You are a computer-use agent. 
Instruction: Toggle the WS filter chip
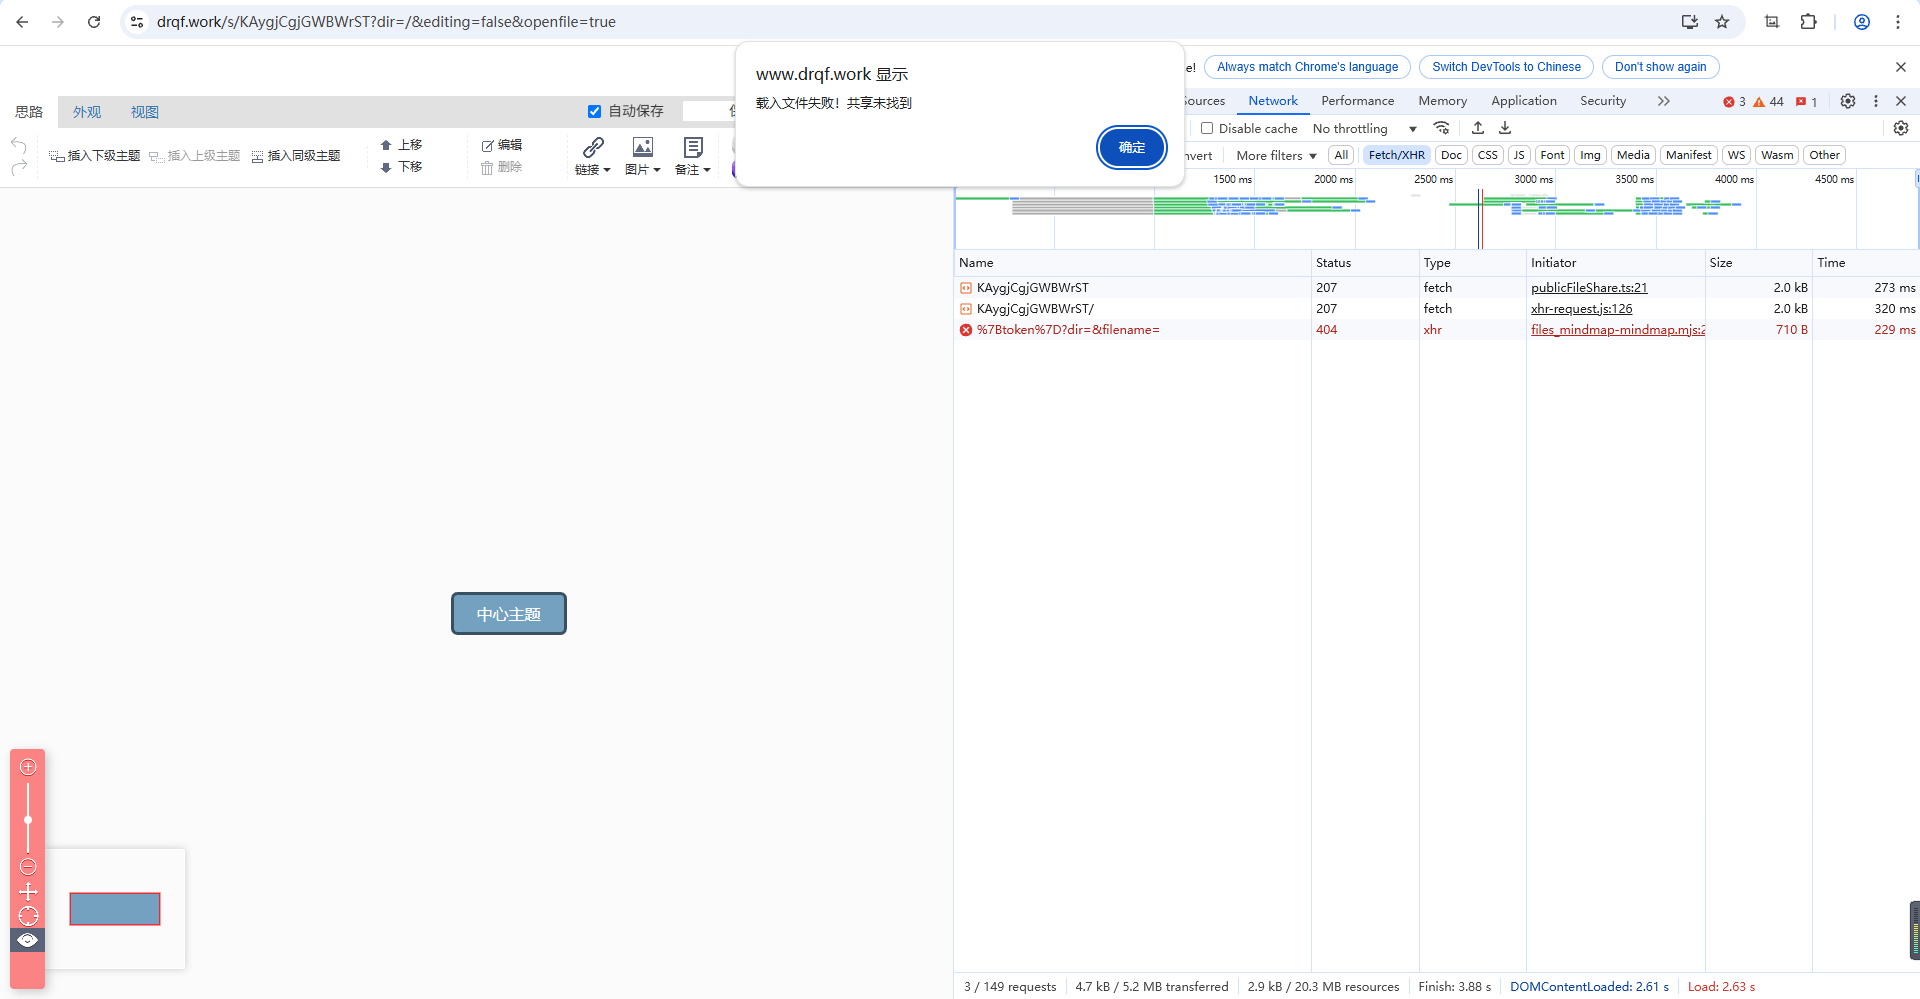(x=1736, y=155)
